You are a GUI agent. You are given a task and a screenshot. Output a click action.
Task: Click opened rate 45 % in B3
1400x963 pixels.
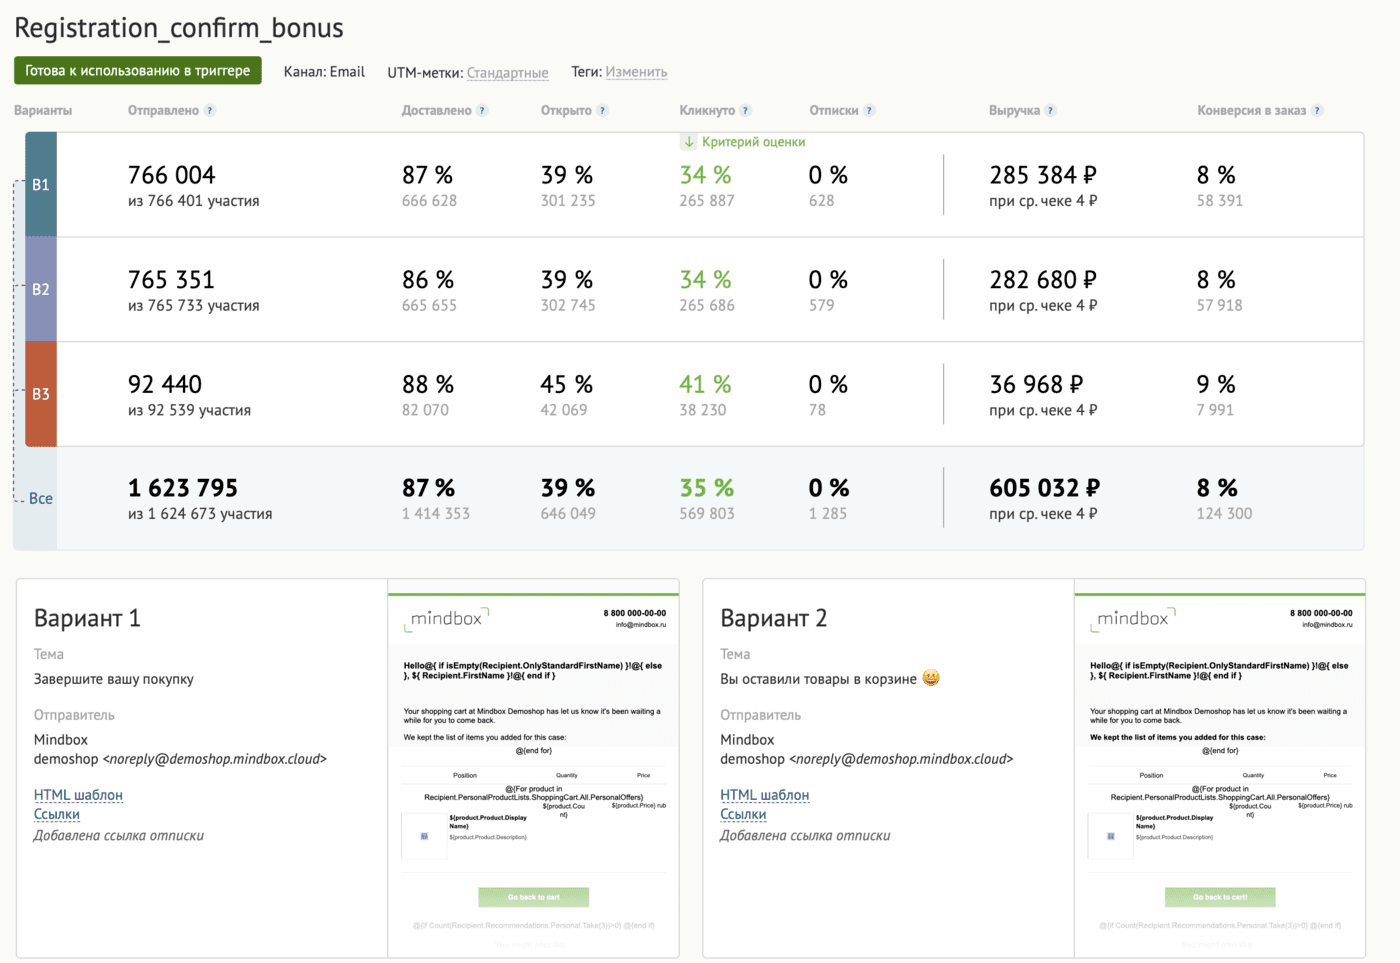click(x=567, y=385)
